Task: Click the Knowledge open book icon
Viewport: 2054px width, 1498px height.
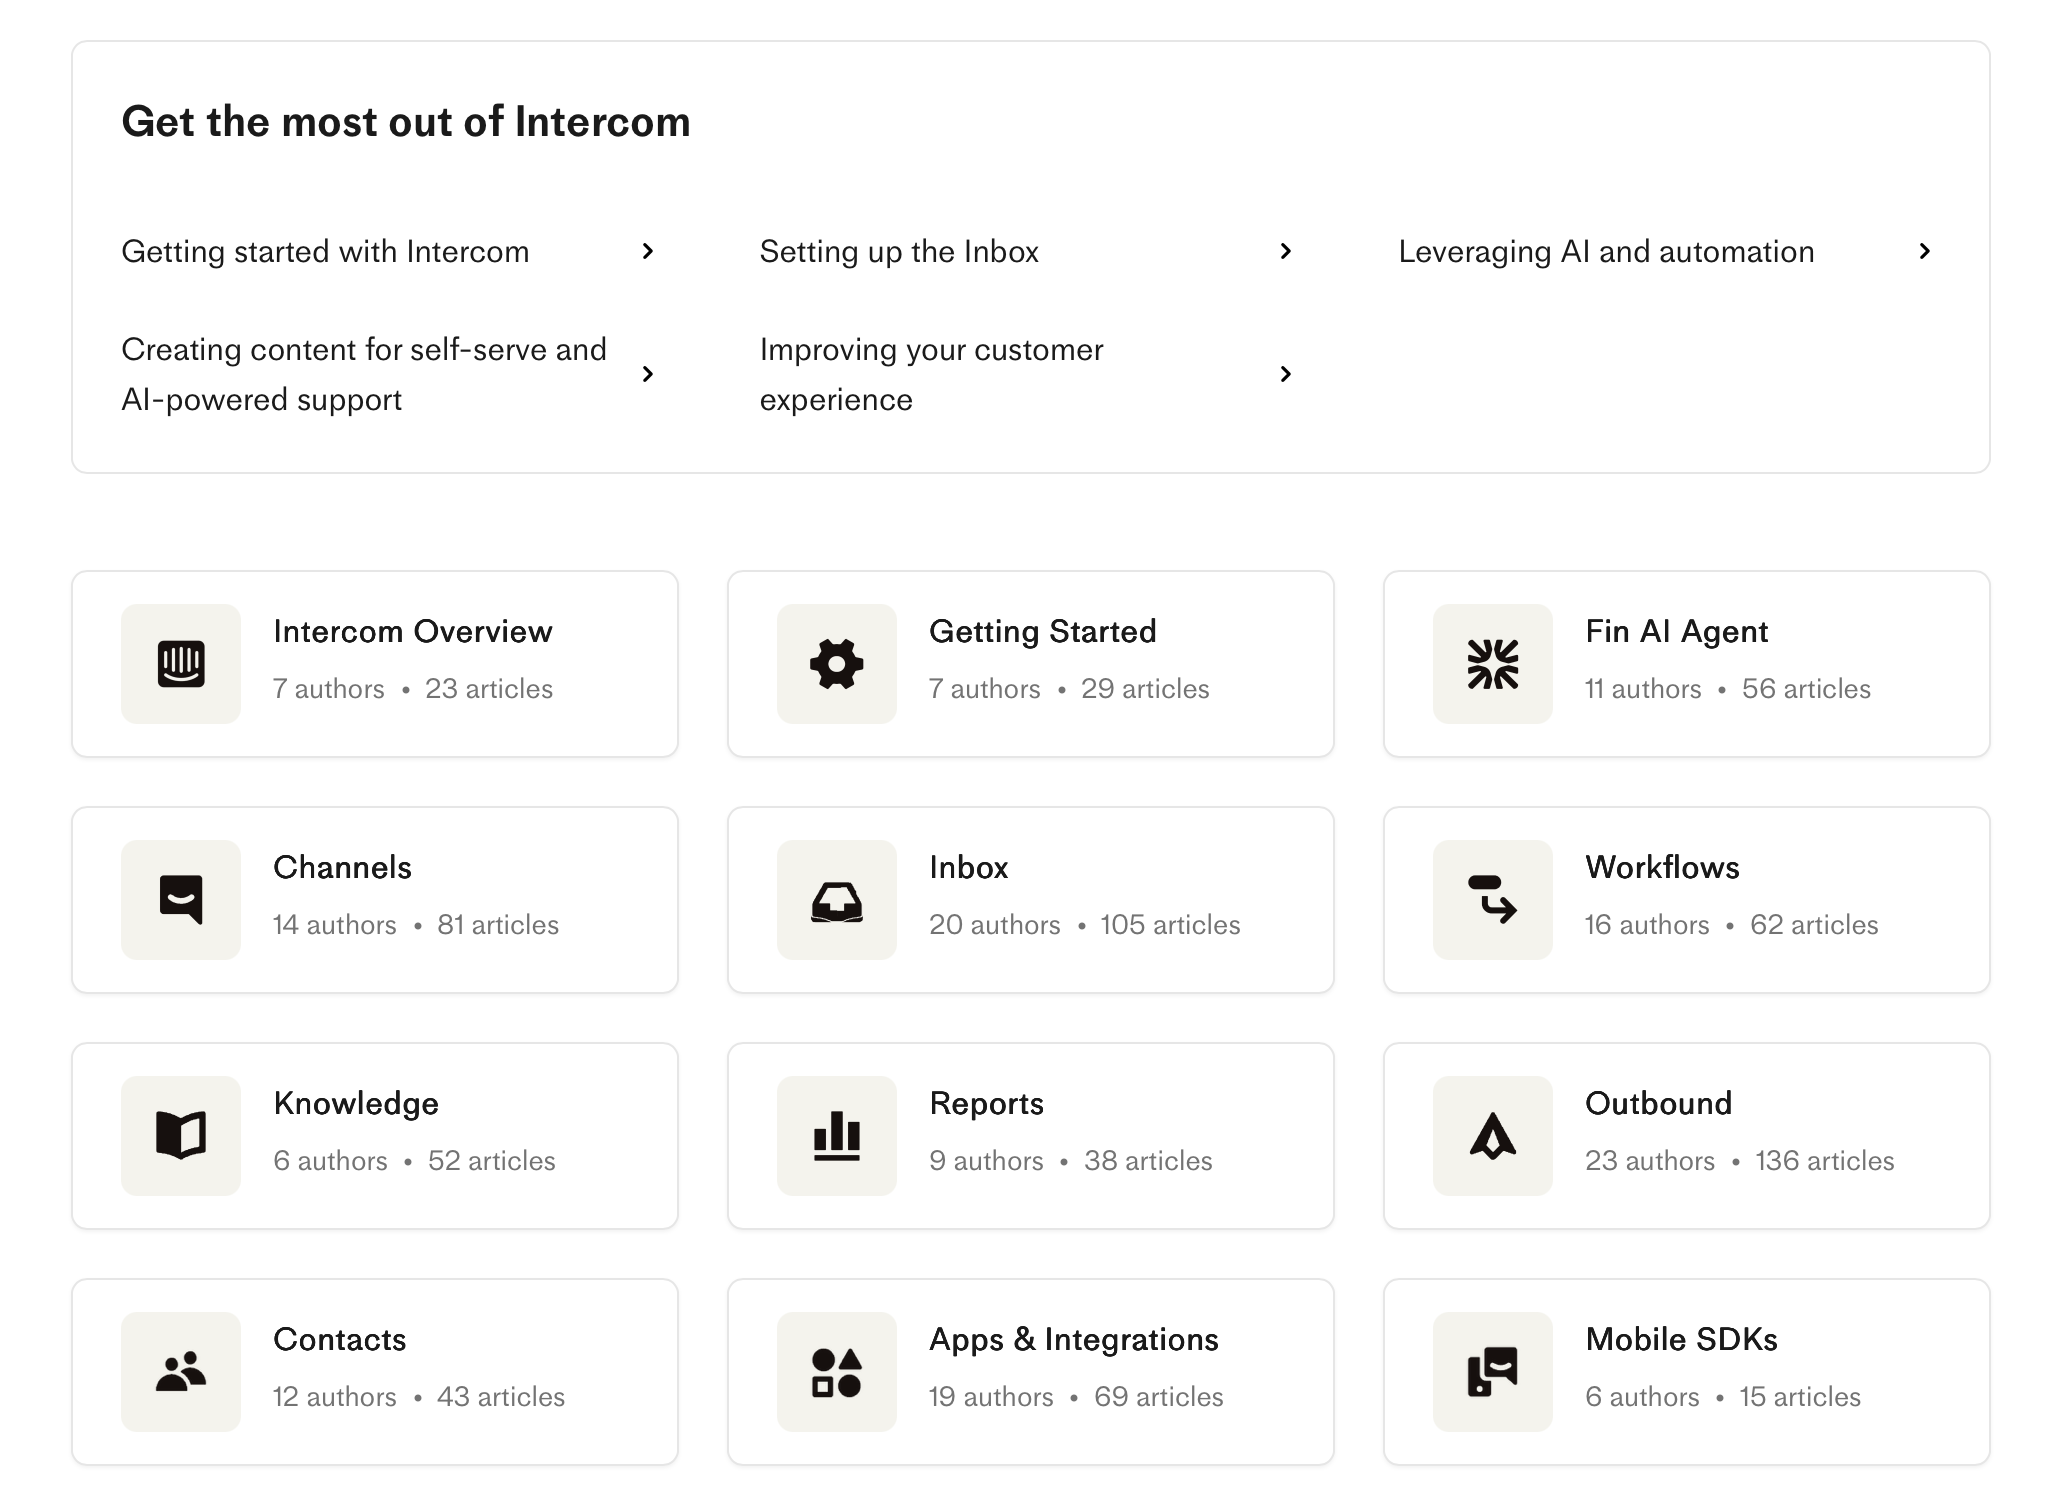Action: click(181, 1136)
